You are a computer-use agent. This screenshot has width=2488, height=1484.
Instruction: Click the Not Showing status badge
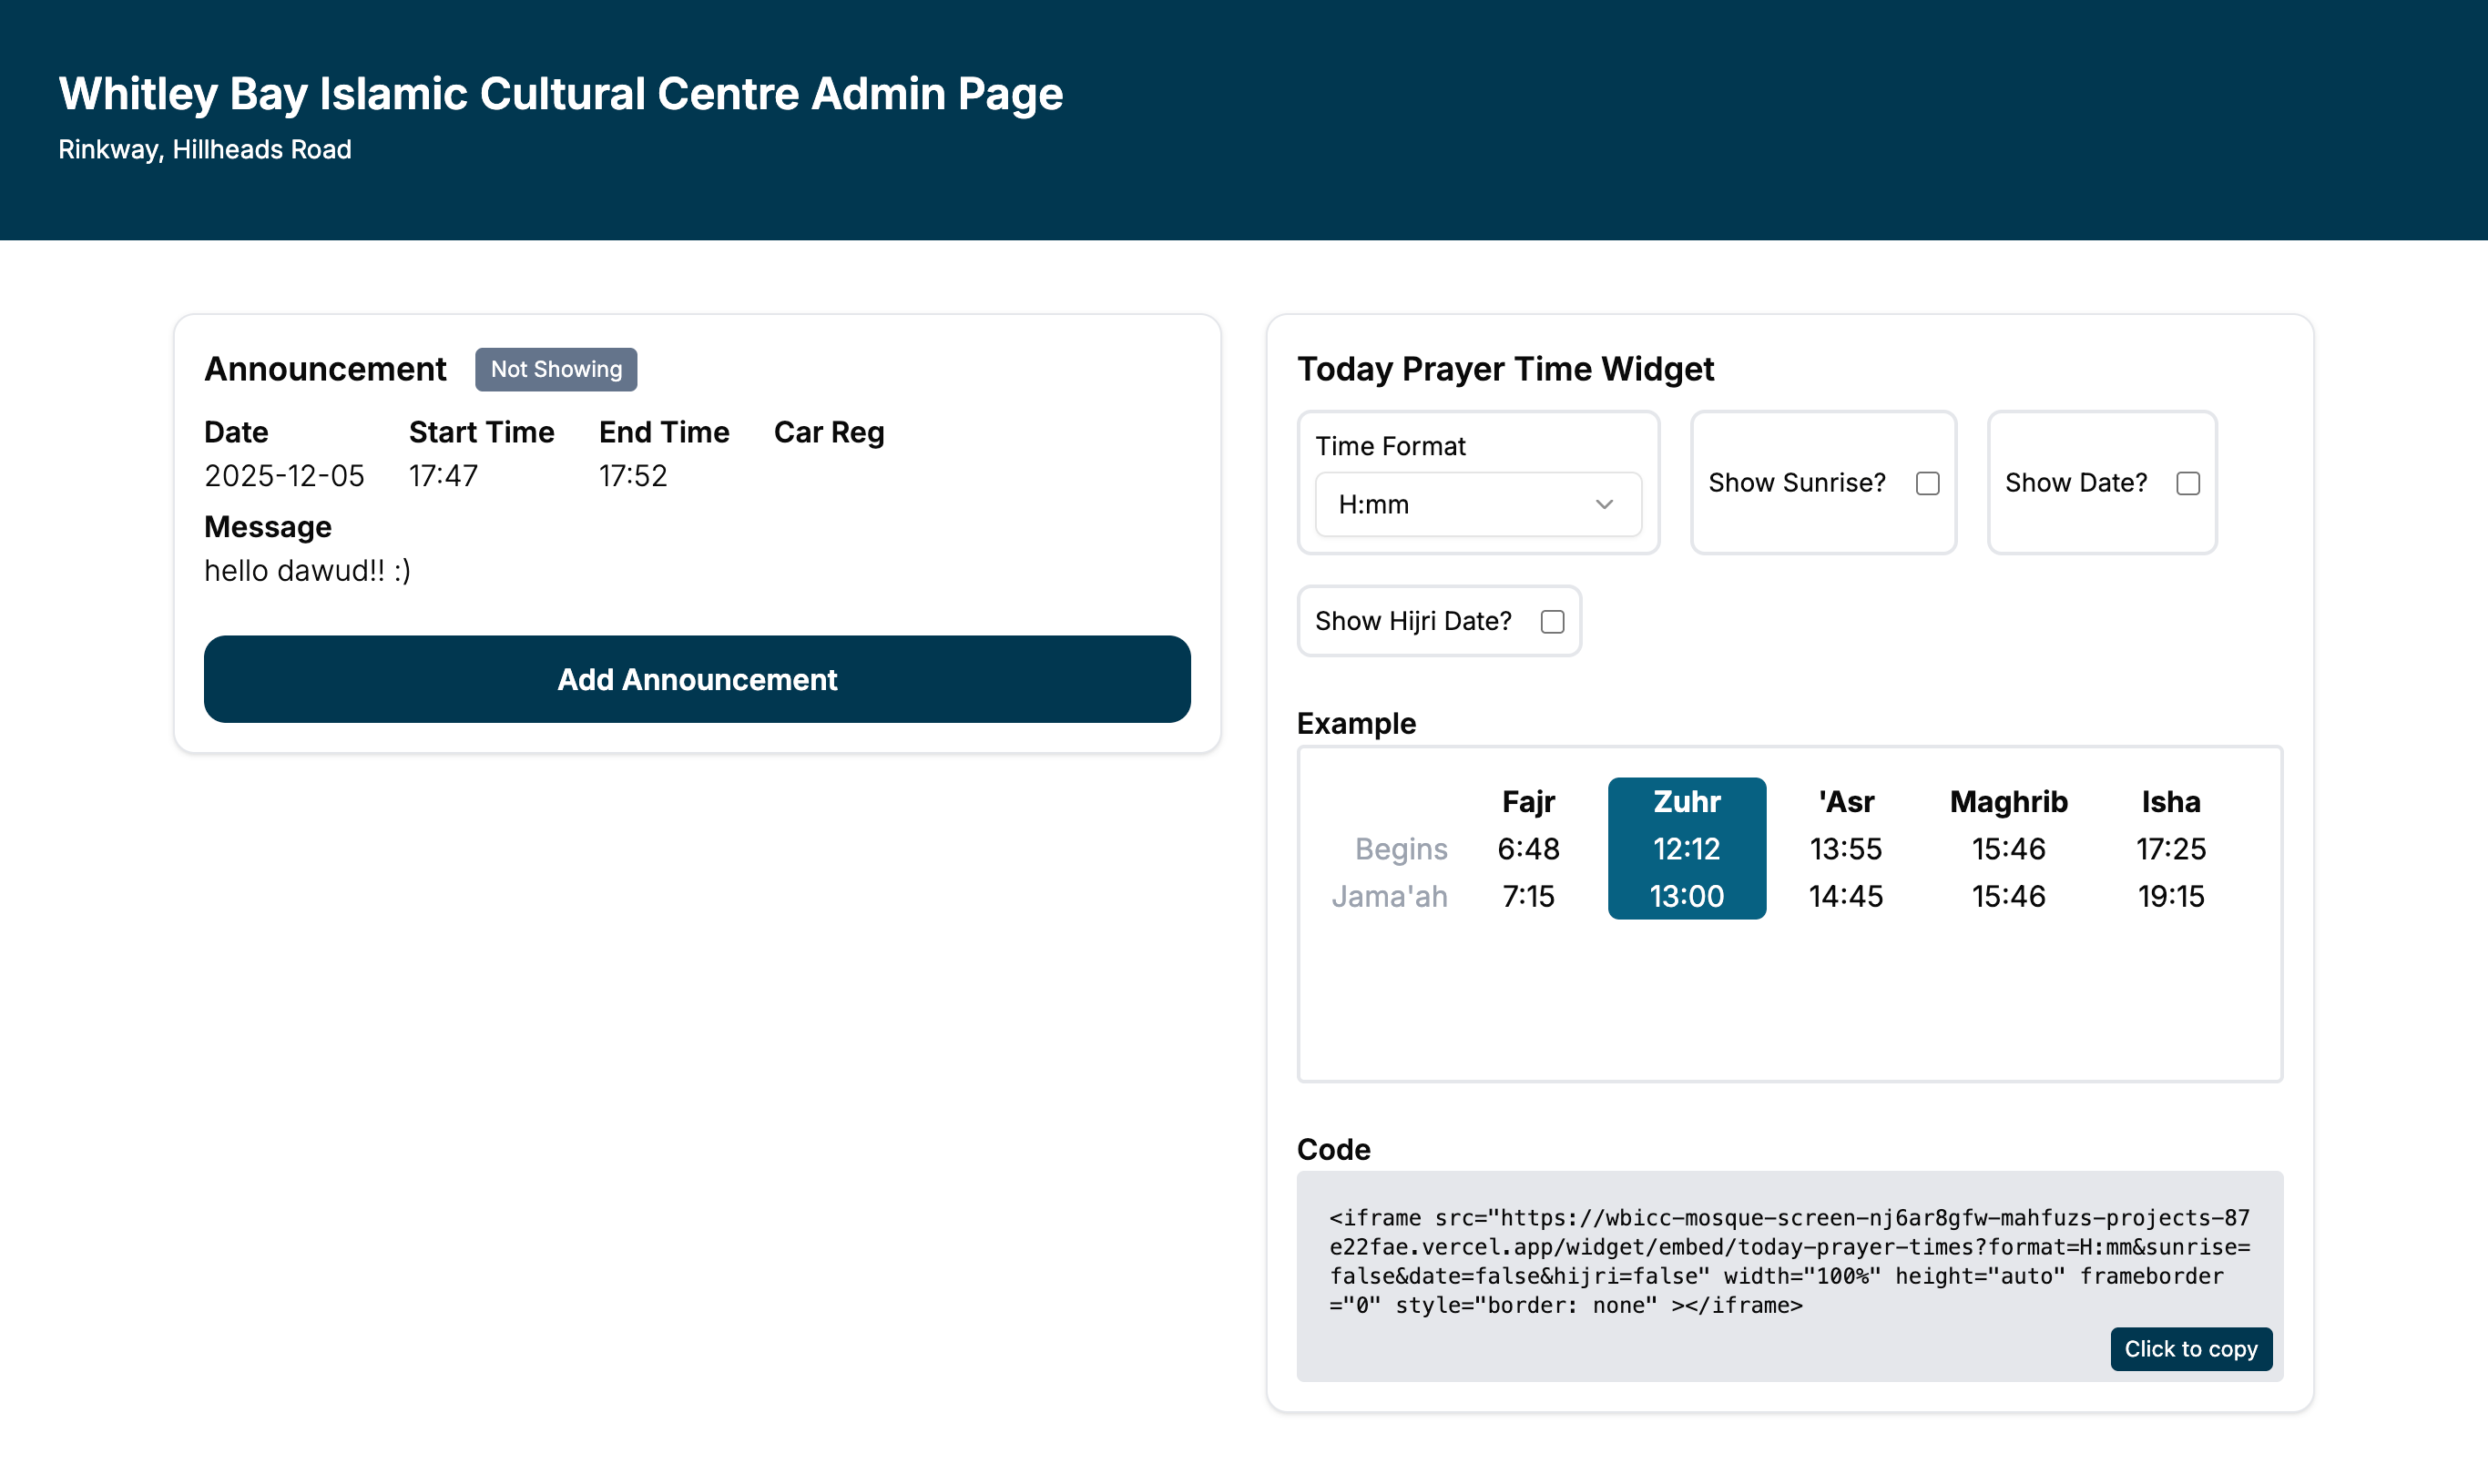tap(556, 369)
